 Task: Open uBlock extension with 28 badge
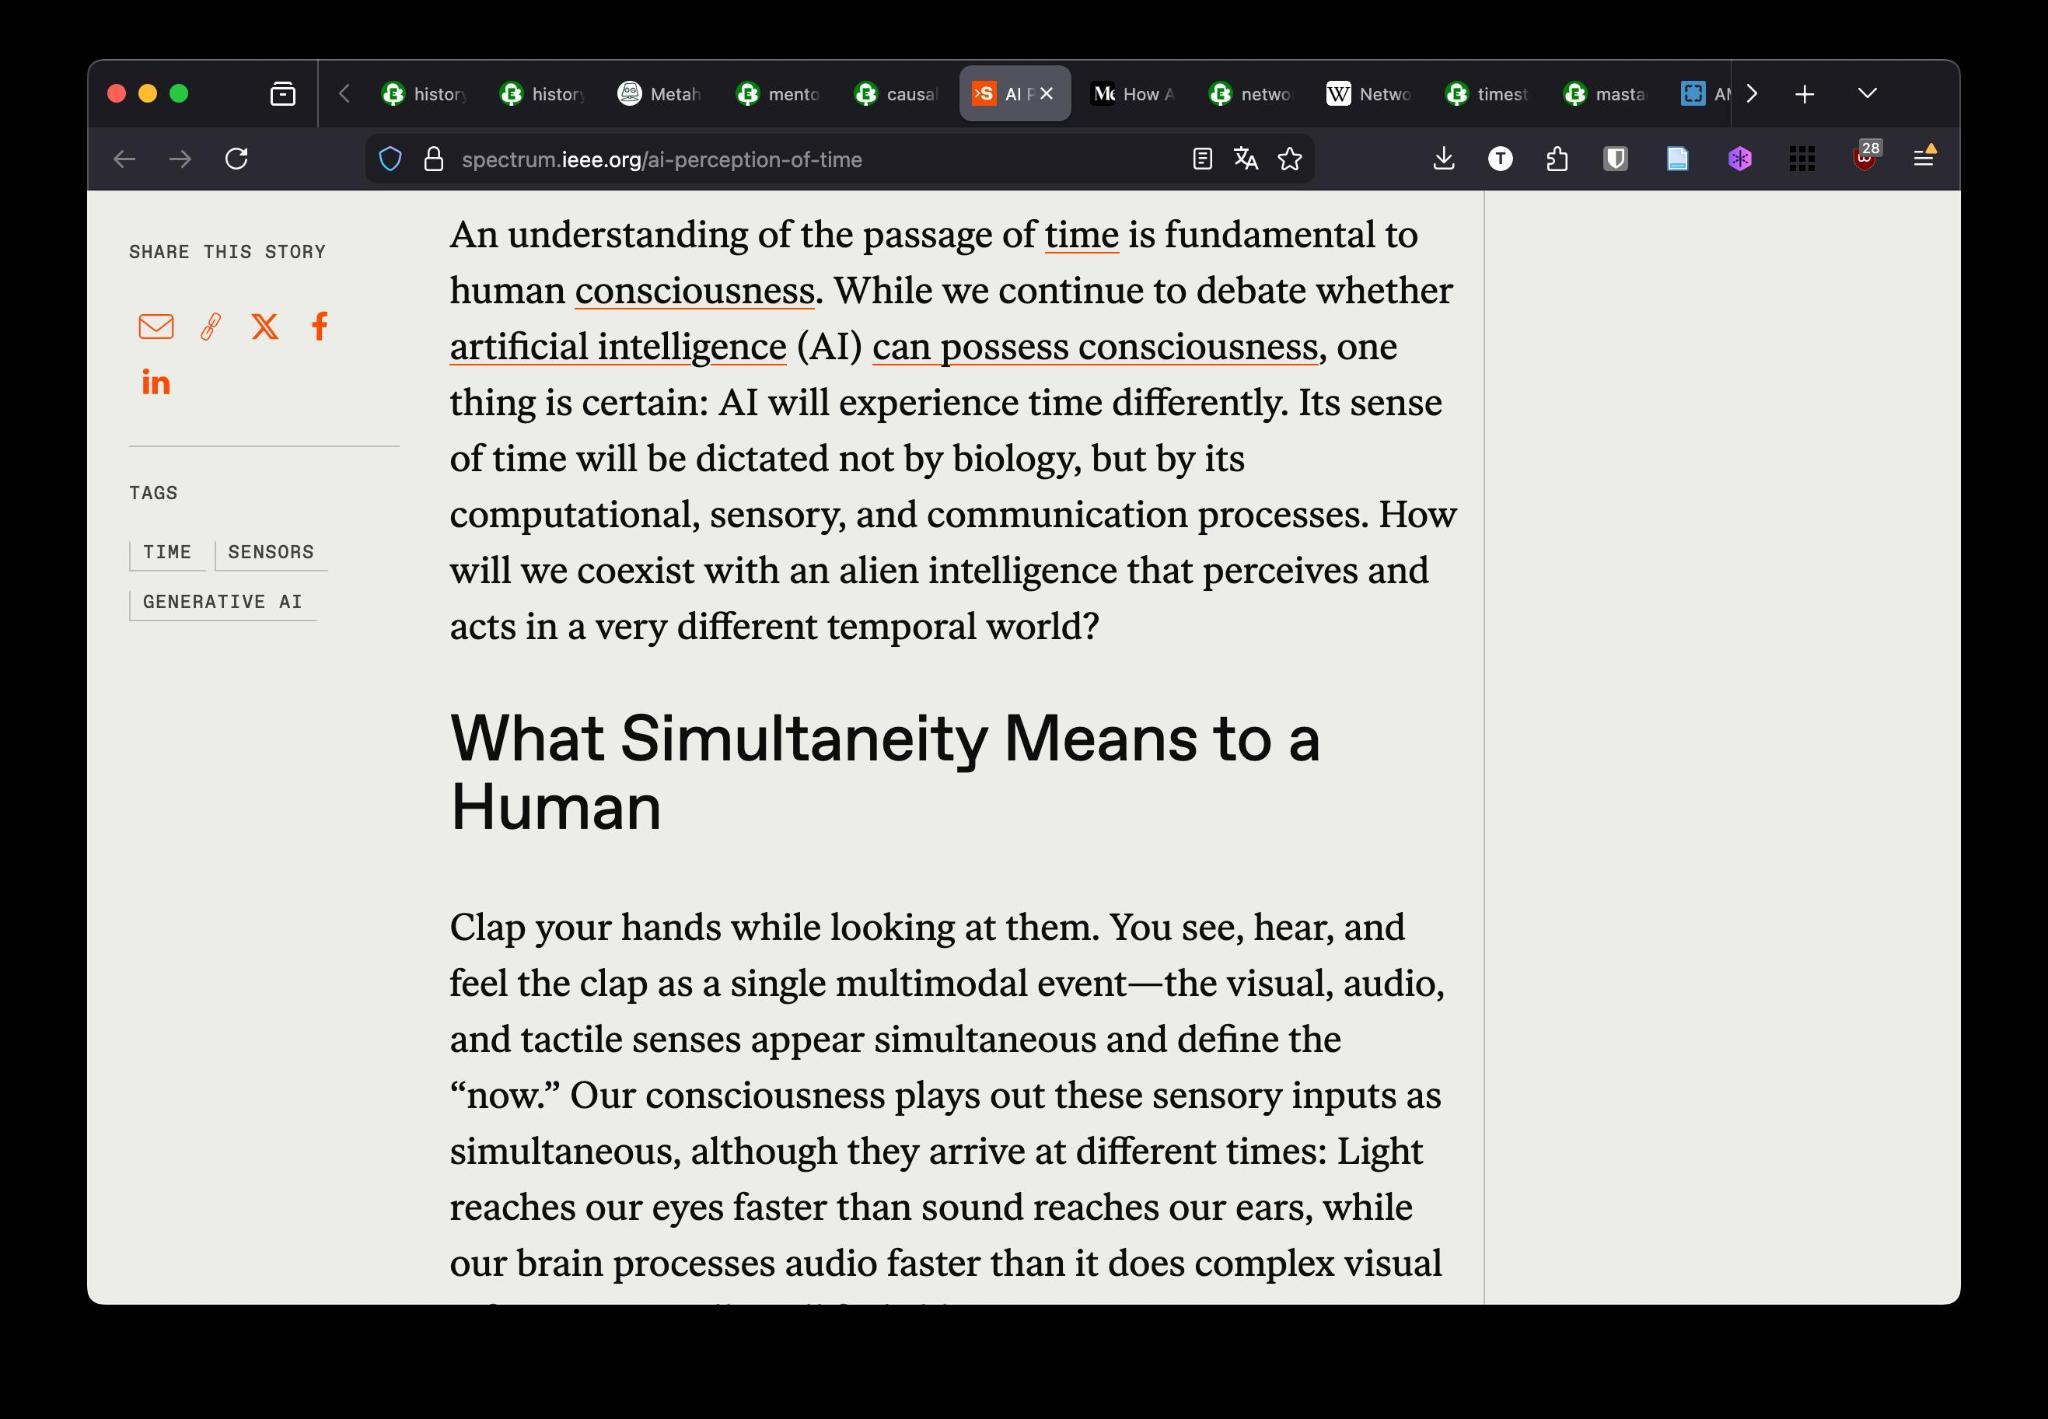point(1865,157)
